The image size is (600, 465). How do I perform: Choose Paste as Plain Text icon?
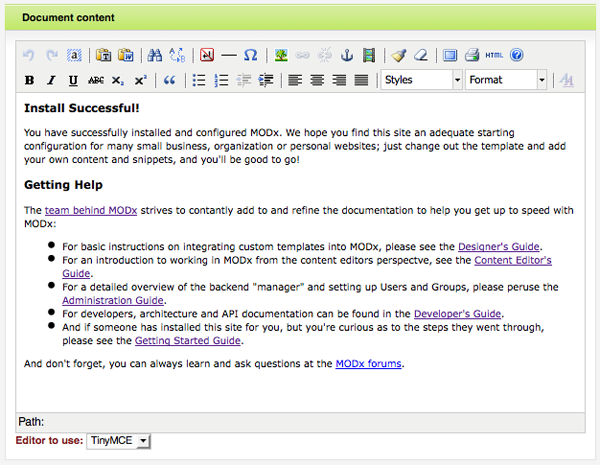coord(103,55)
